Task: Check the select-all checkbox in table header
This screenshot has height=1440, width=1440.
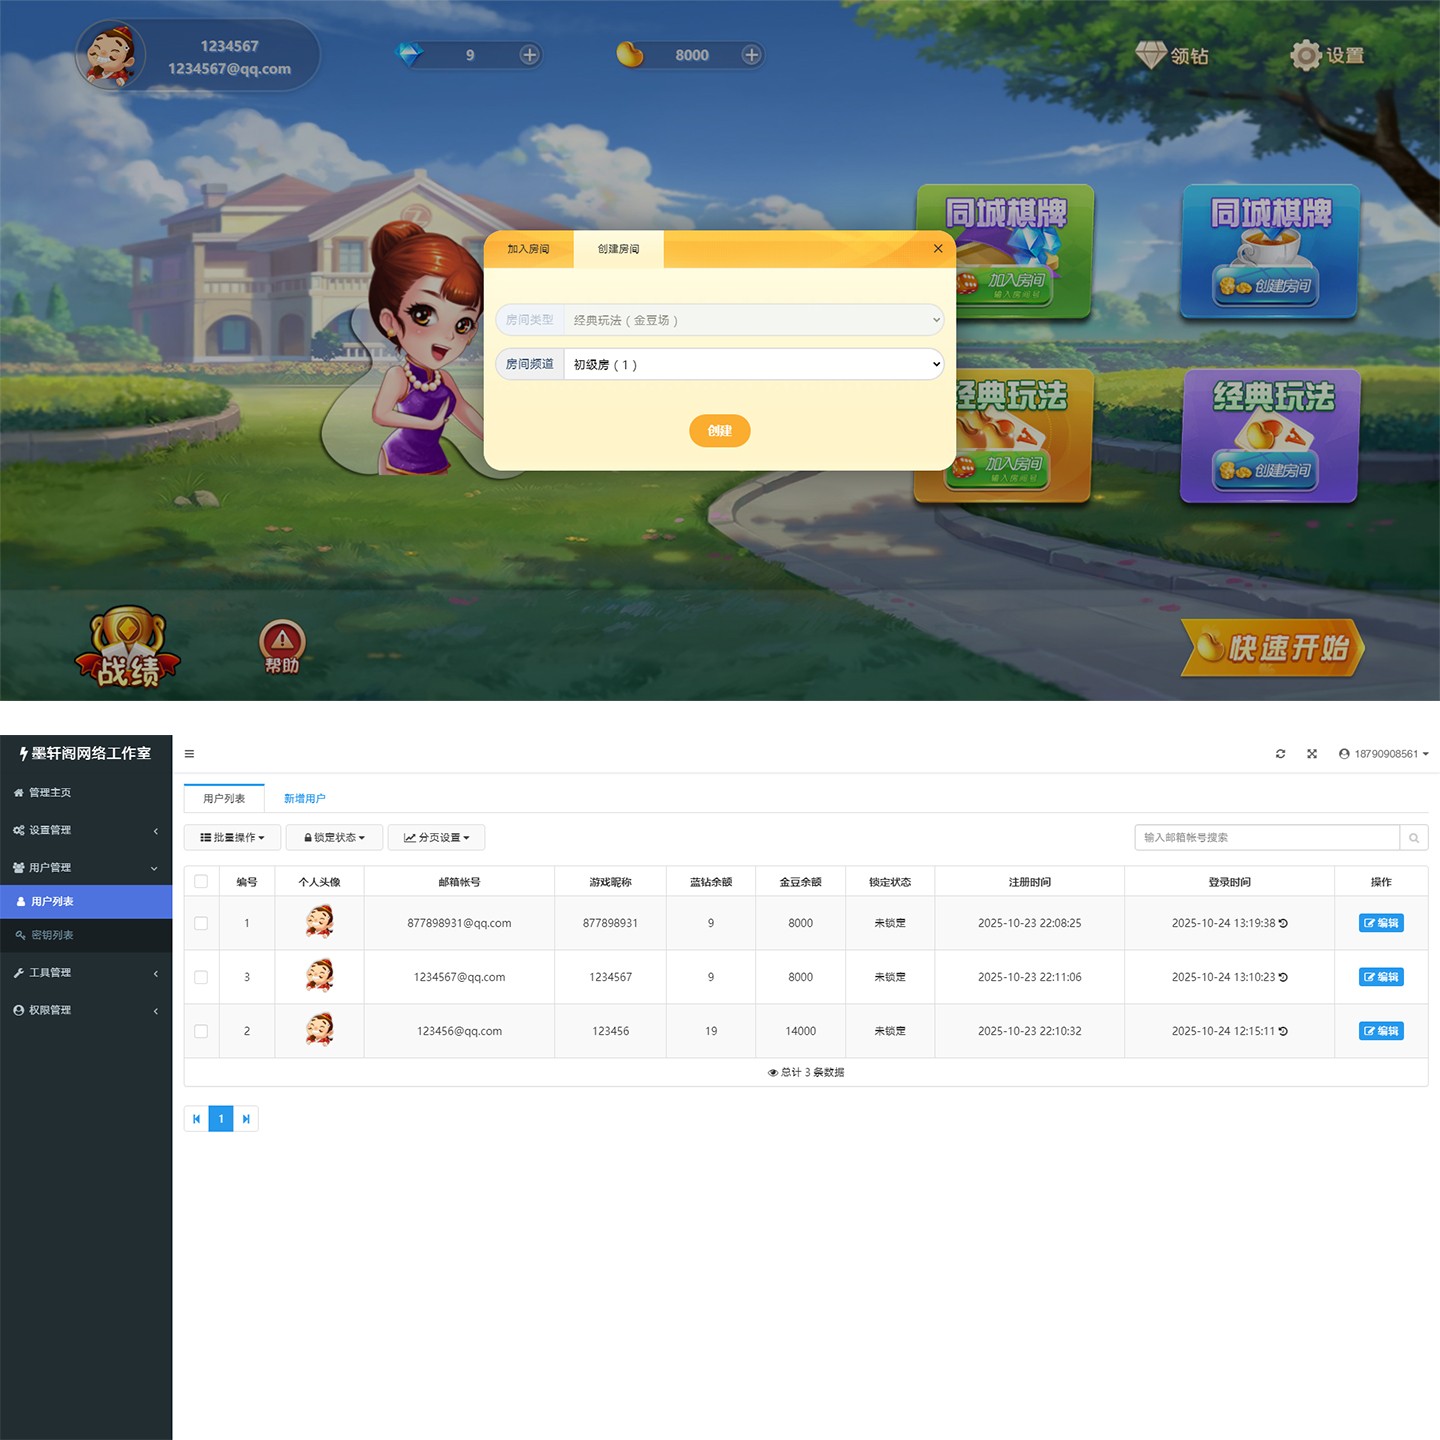Action: pos(201,882)
